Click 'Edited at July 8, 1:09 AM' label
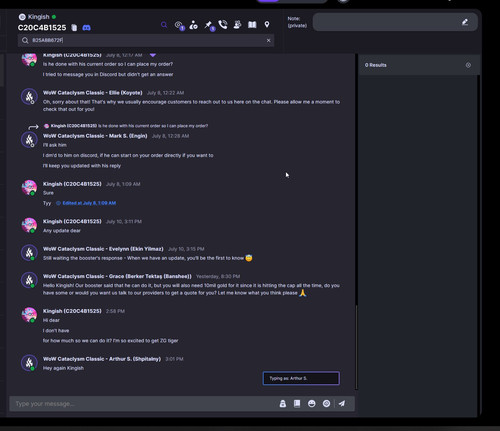 89,203
